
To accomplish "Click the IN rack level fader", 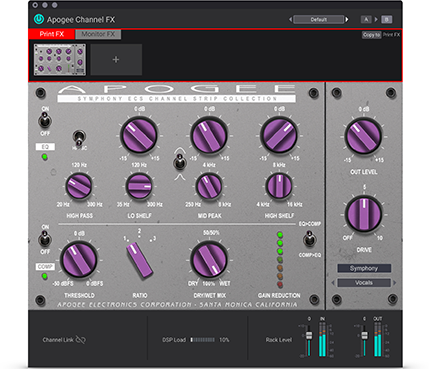I will coord(309,336).
